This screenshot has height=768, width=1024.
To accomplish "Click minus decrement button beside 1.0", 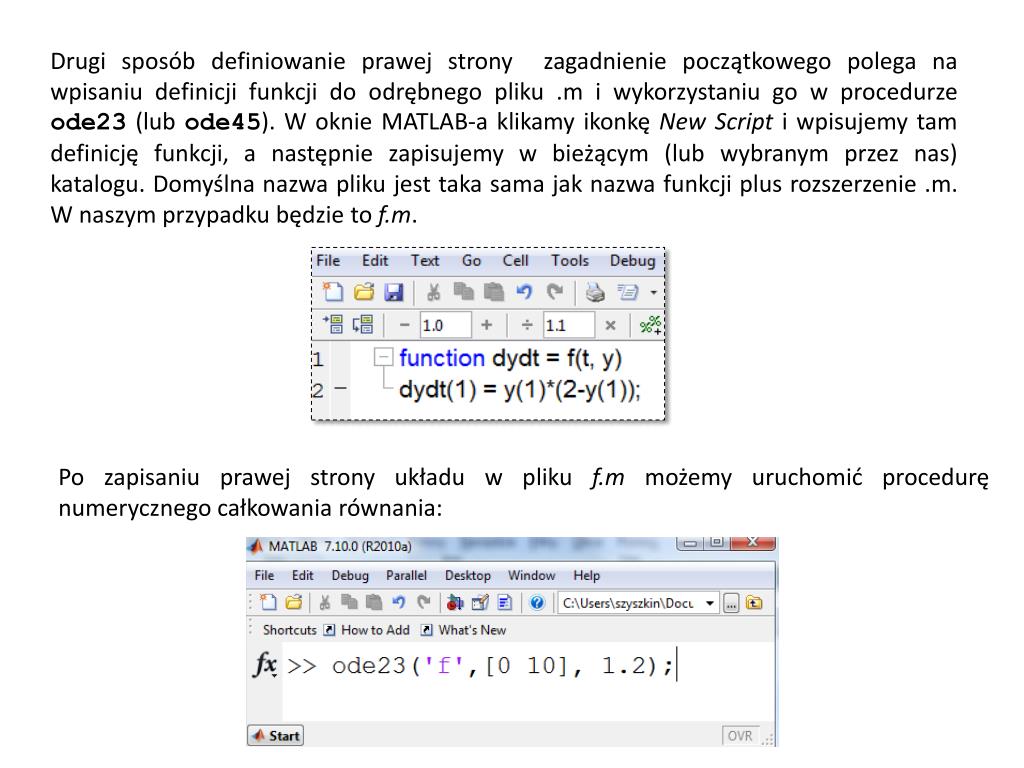I will [x=404, y=325].
